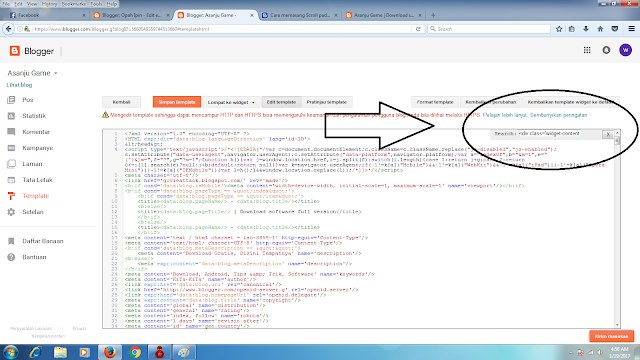Open the Firefox hamburger menu
640x360 pixels.
(x=631, y=29)
